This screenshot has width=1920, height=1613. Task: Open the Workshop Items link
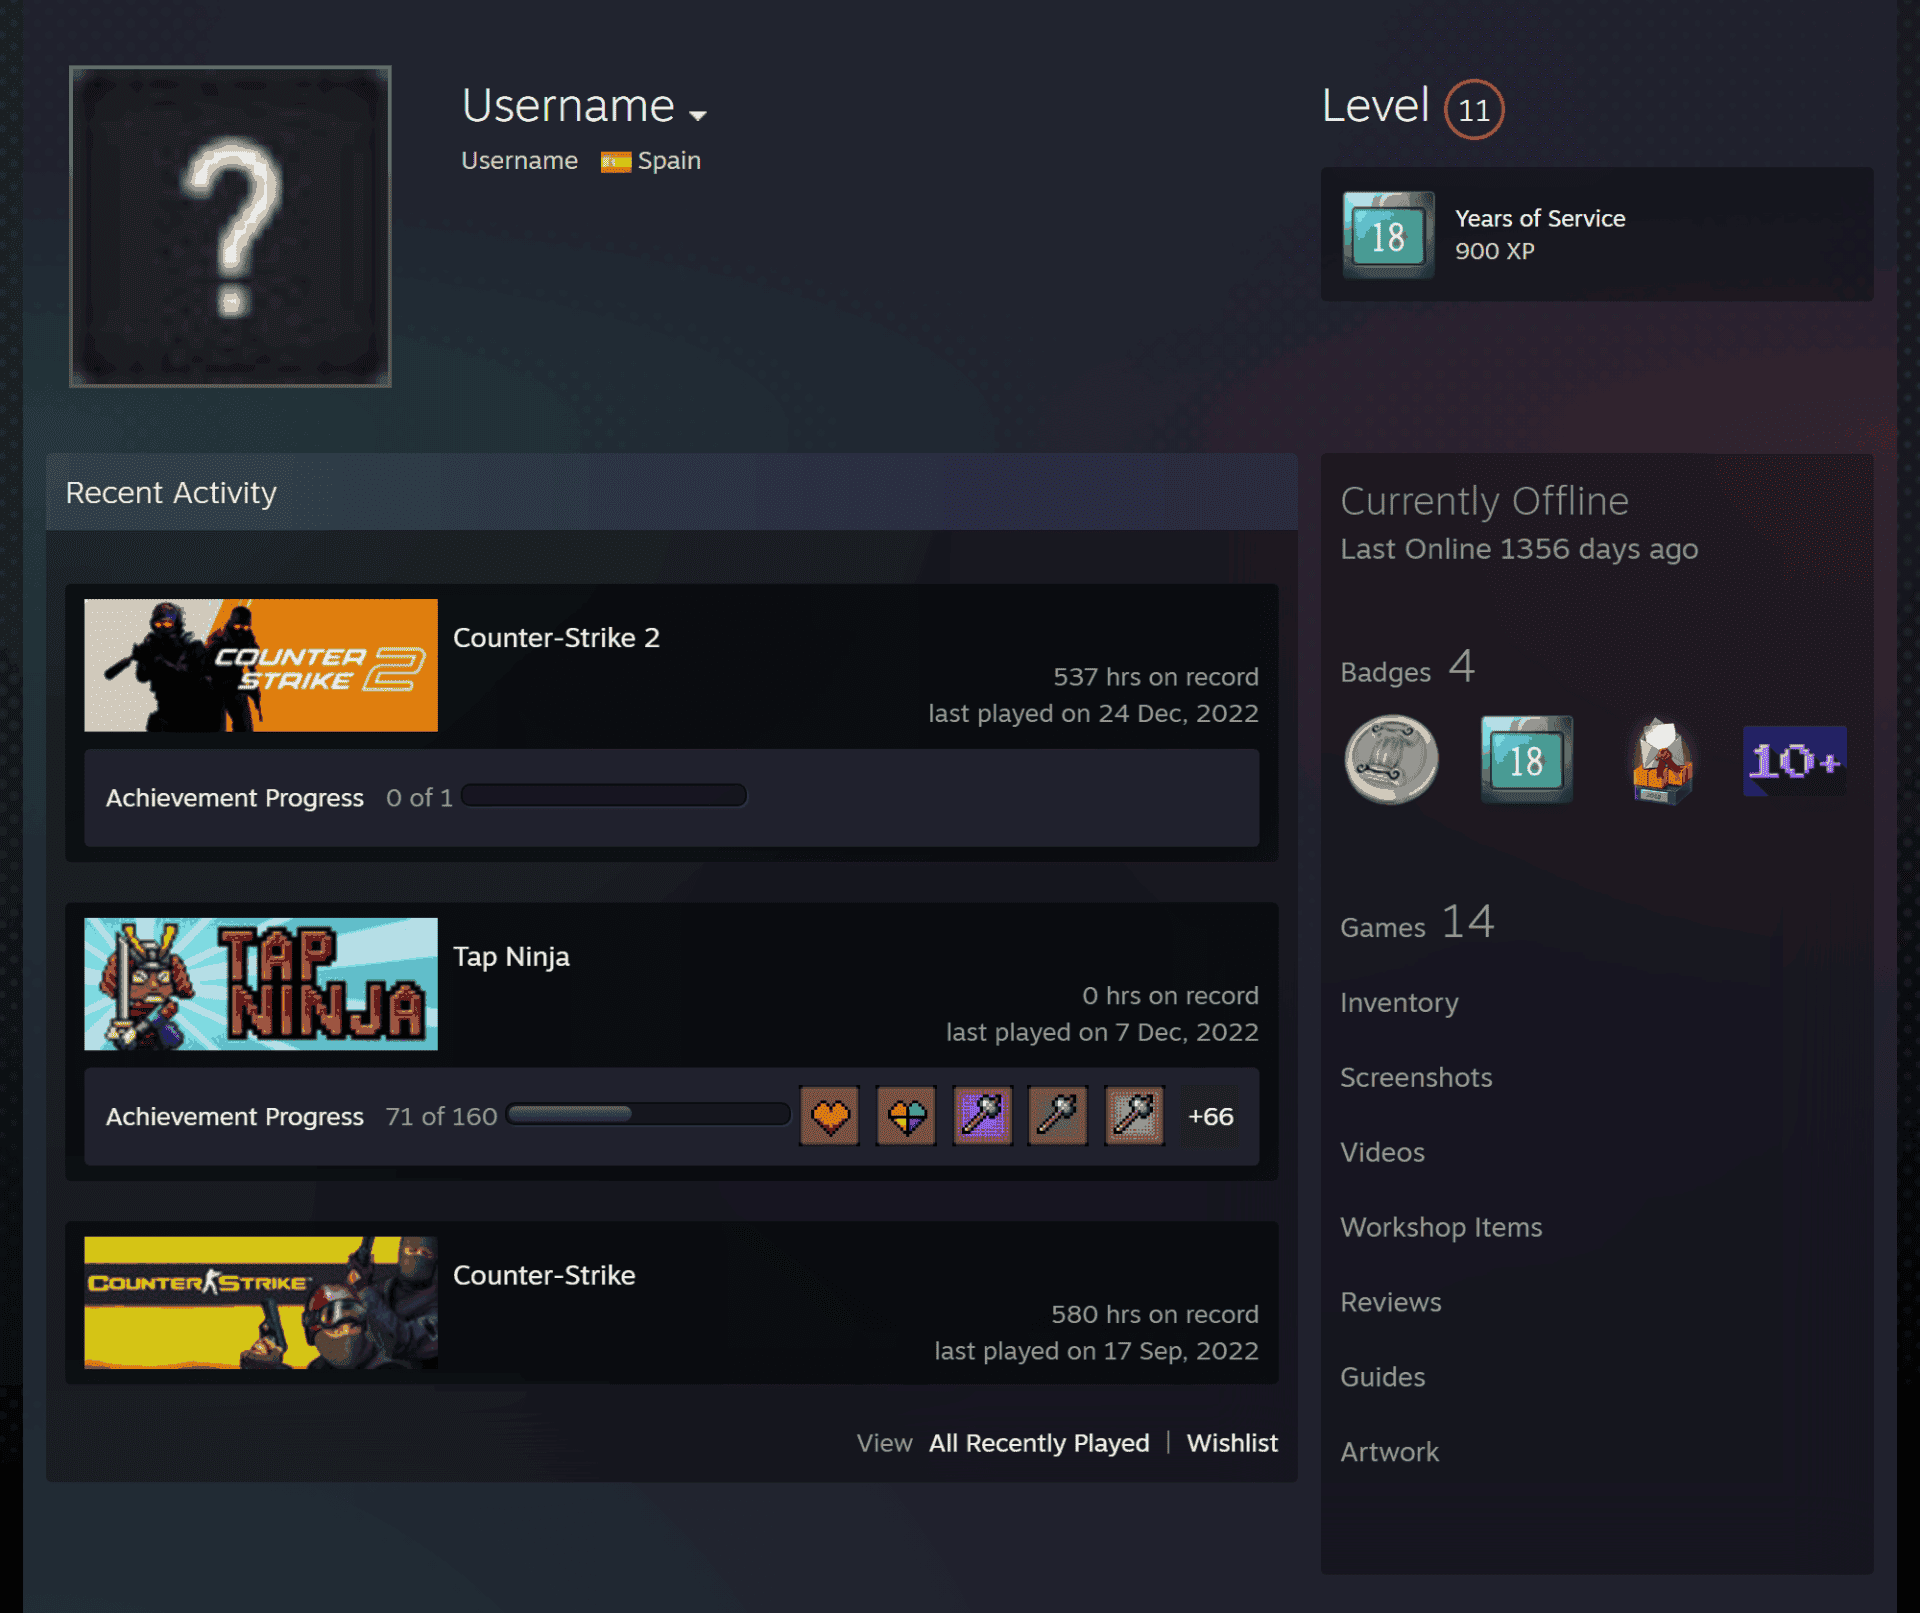tap(1441, 1228)
